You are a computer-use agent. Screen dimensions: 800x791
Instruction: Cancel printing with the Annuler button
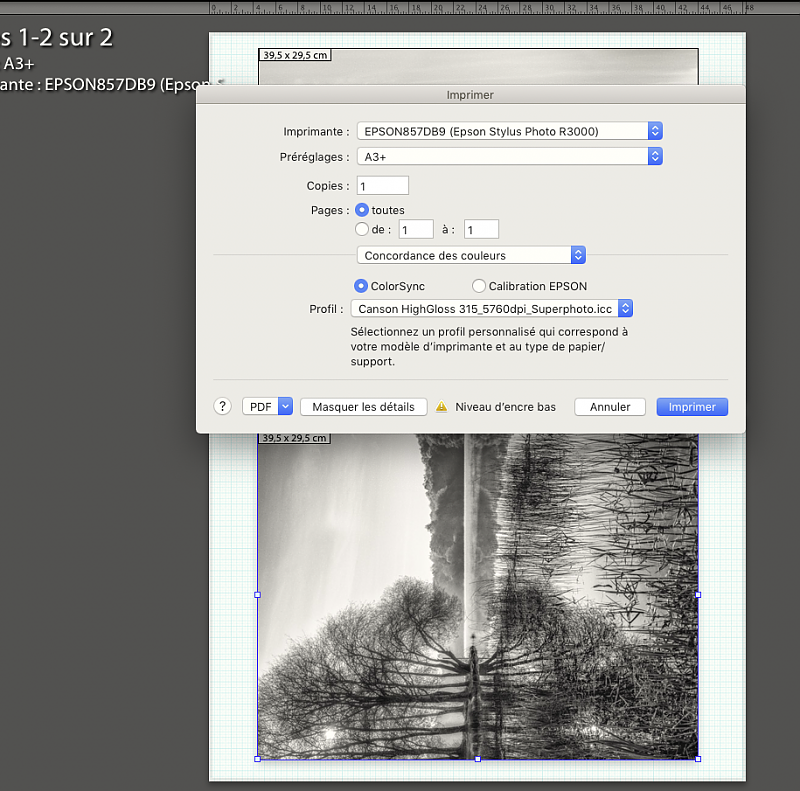pyautogui.click(x=610, y=407)
